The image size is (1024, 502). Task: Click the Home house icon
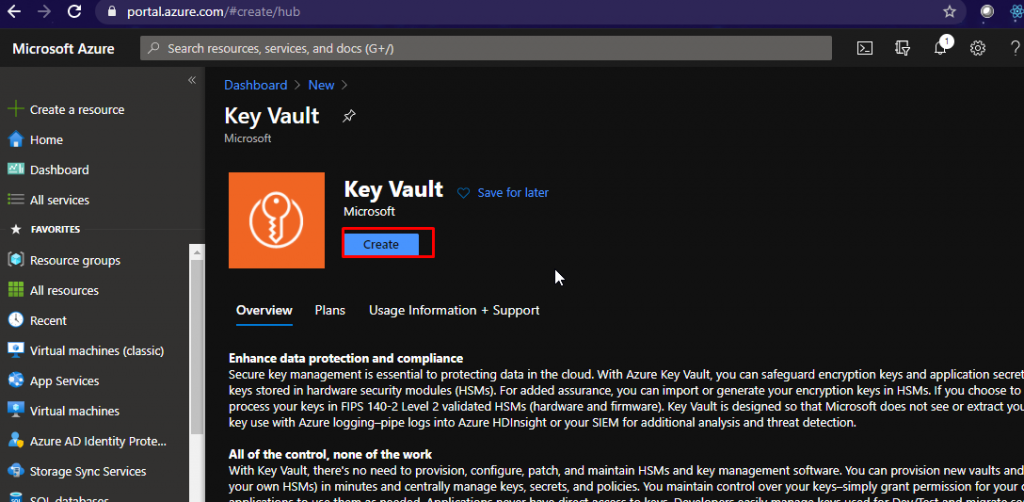point(16,140)
